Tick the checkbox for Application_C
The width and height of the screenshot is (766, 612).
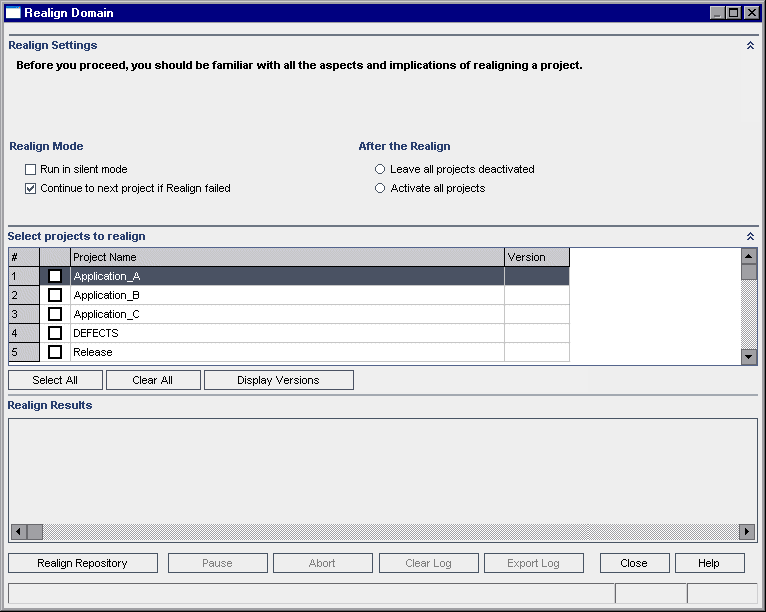pos(55,314)
